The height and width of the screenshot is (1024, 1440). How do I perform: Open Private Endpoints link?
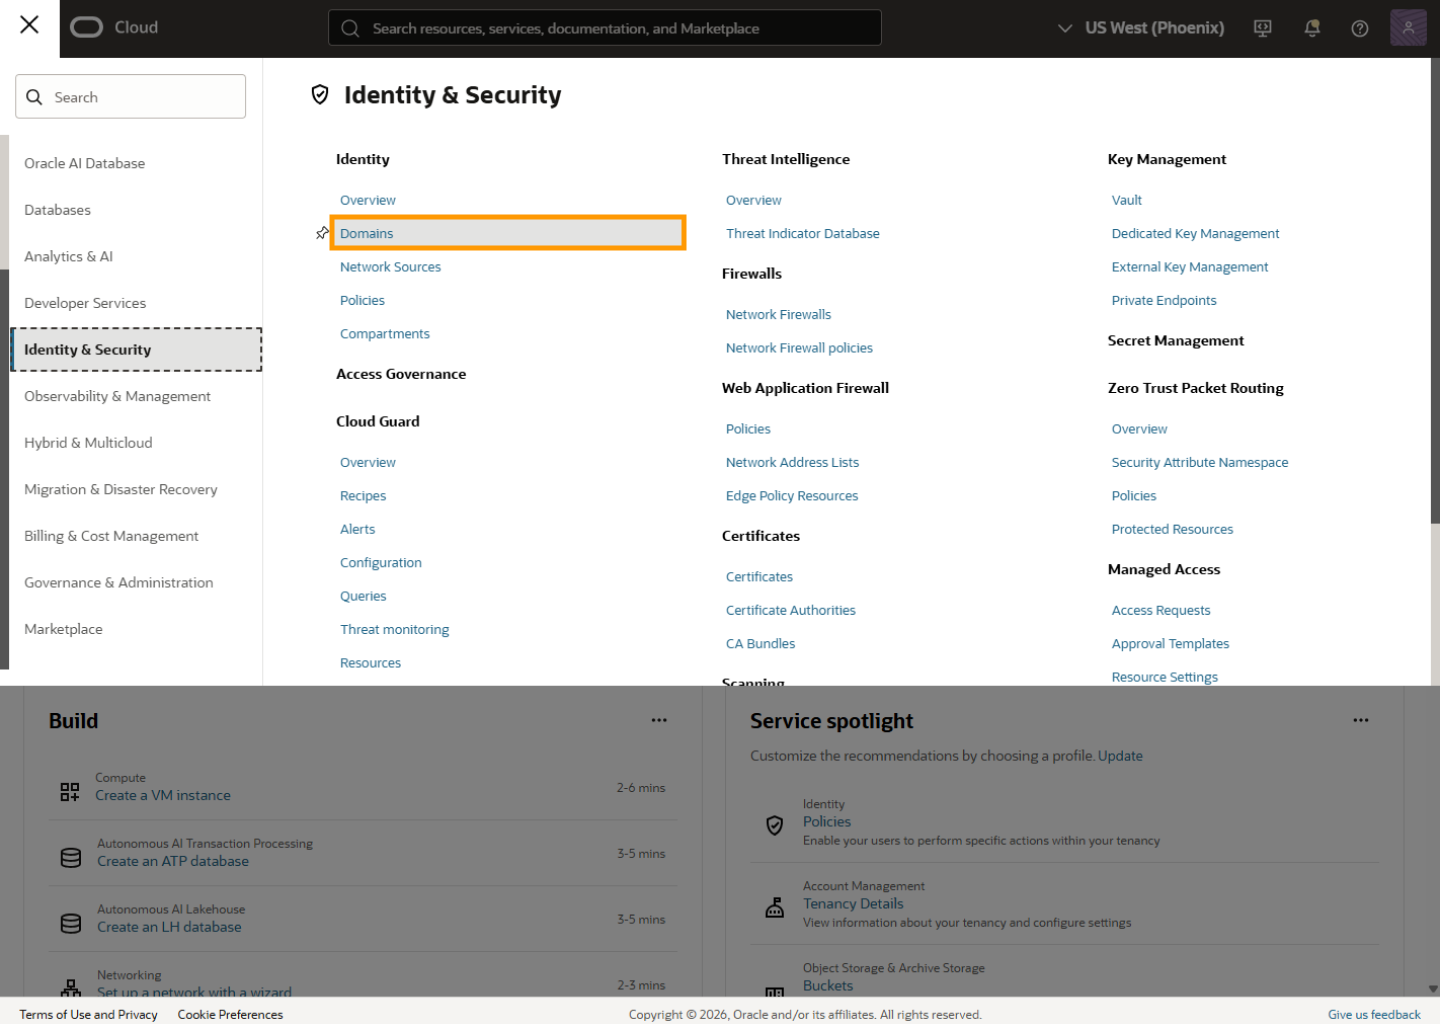(1164, 301)
